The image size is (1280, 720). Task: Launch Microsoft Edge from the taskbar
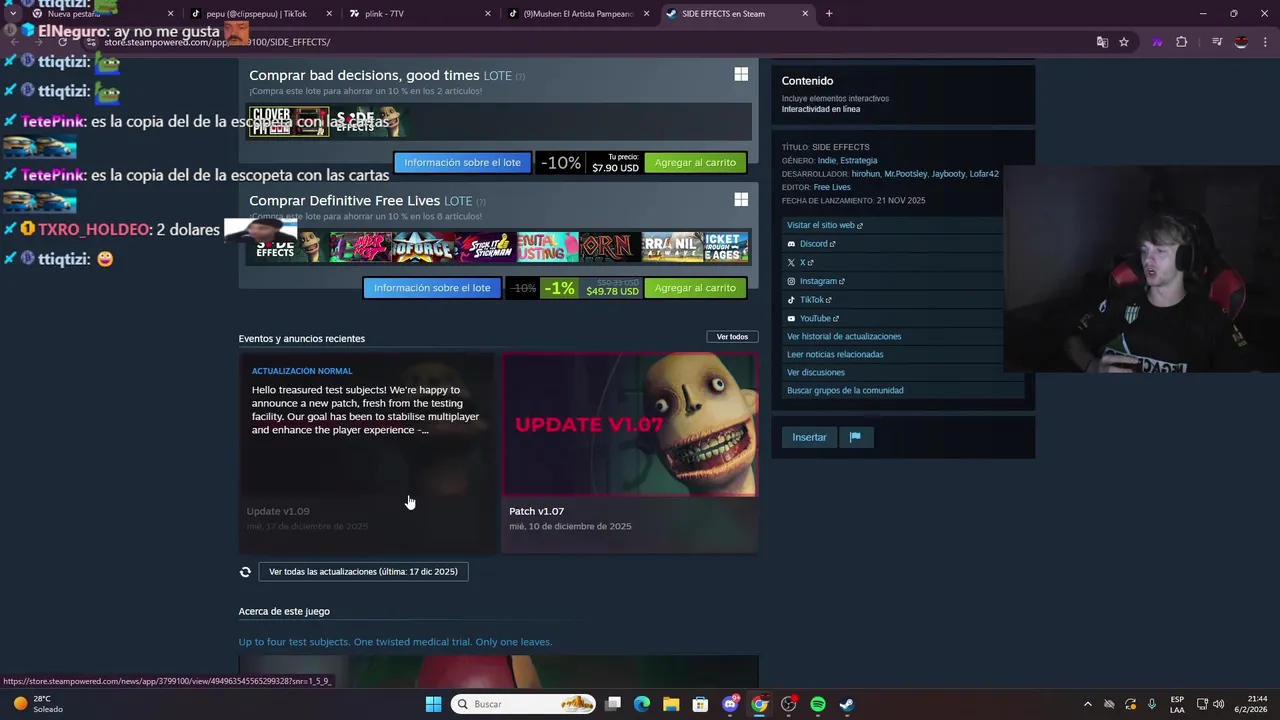click(642, 704)
